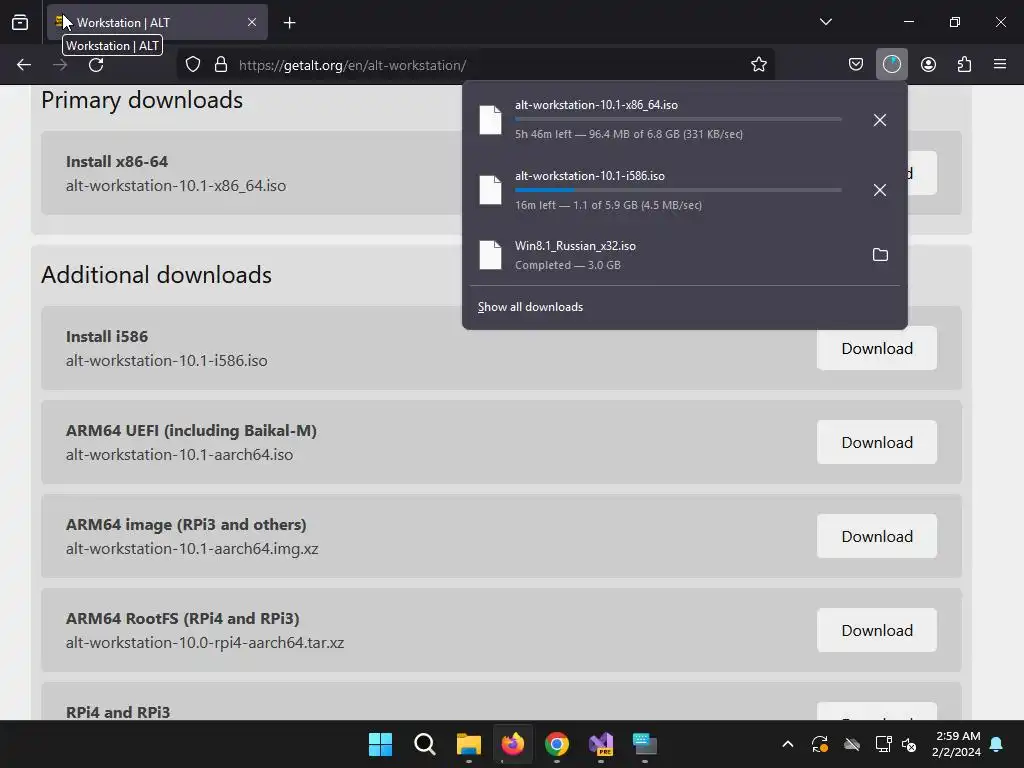Open the Firefox application menu
The width and height of the screenshot is (1024, 768).
pos(1000,64)
